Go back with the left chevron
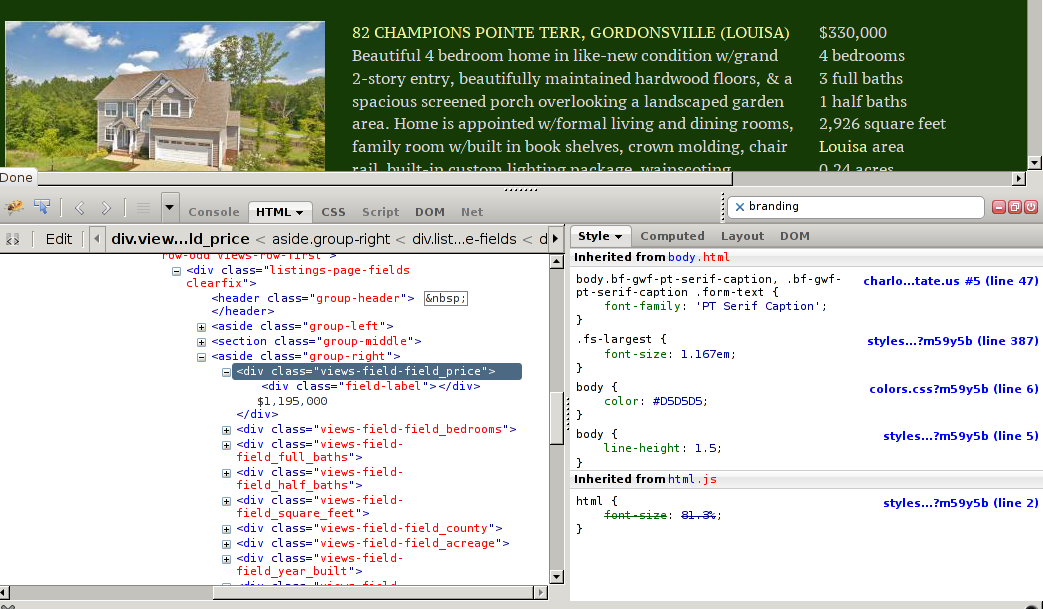Viewport: 1043px width, 609px height. pyautogui.click(x=80, y=208)
